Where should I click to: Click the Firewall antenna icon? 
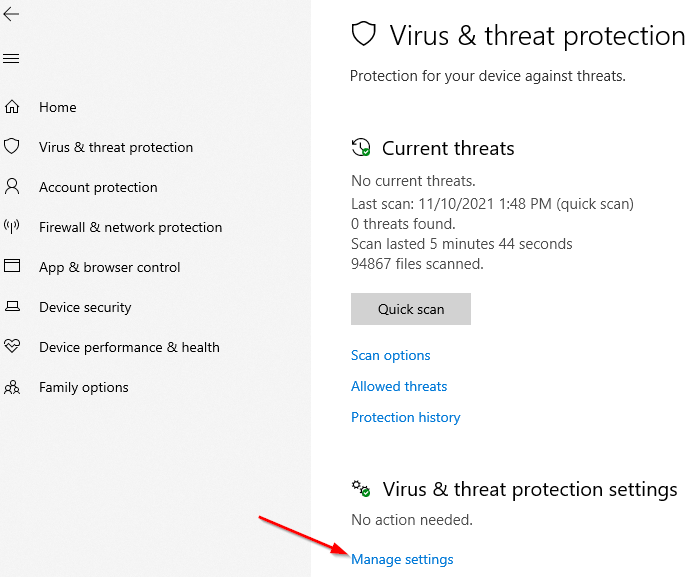point(12,226)
